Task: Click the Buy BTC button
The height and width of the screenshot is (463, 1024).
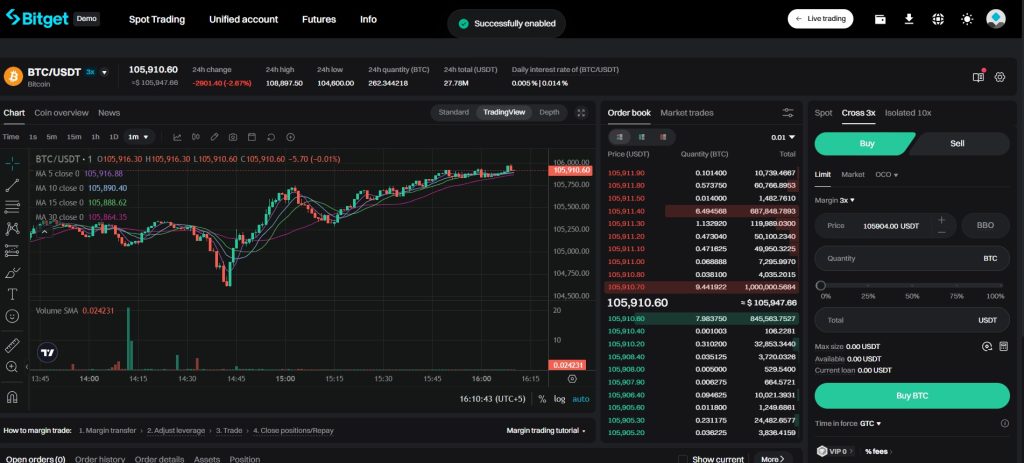Action: pyautogui.click(x=912, y=396)
